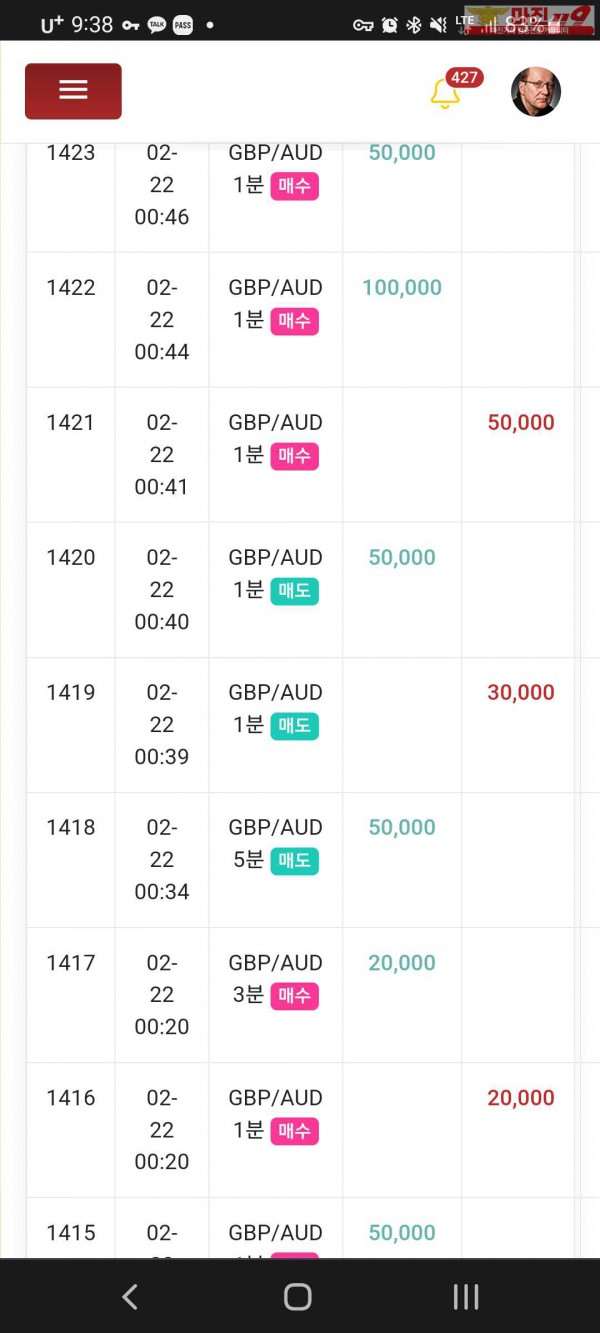Tap the notification bell with 427 badge
This screenshot has width=600, height=1333.
[445, 93]
